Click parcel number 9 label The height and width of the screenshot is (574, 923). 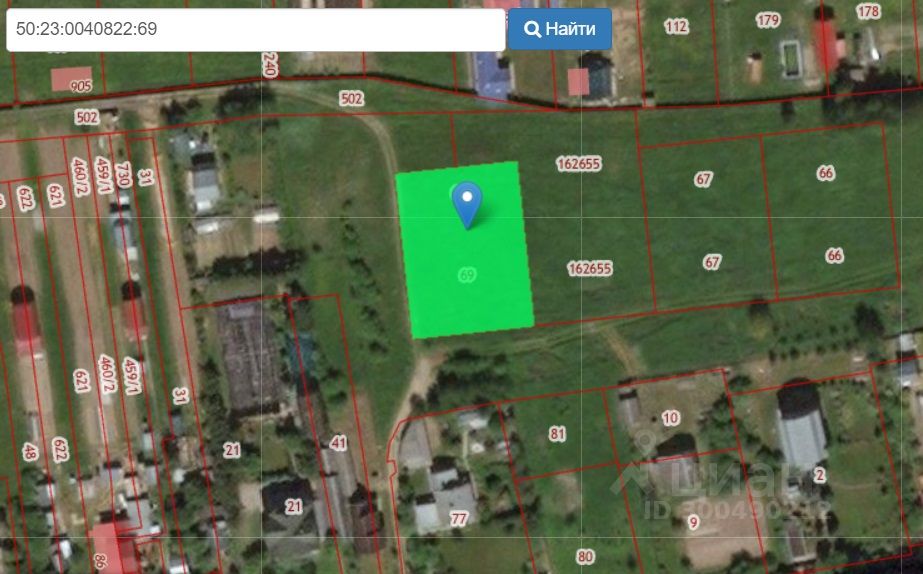[693, 522]
